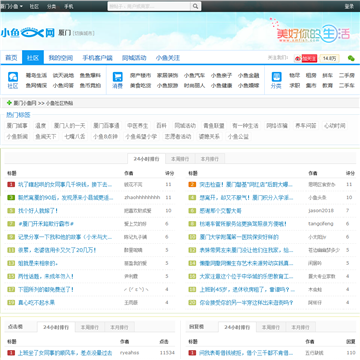
Task: Open the 分类 classification icon
Action: [276, 77]
